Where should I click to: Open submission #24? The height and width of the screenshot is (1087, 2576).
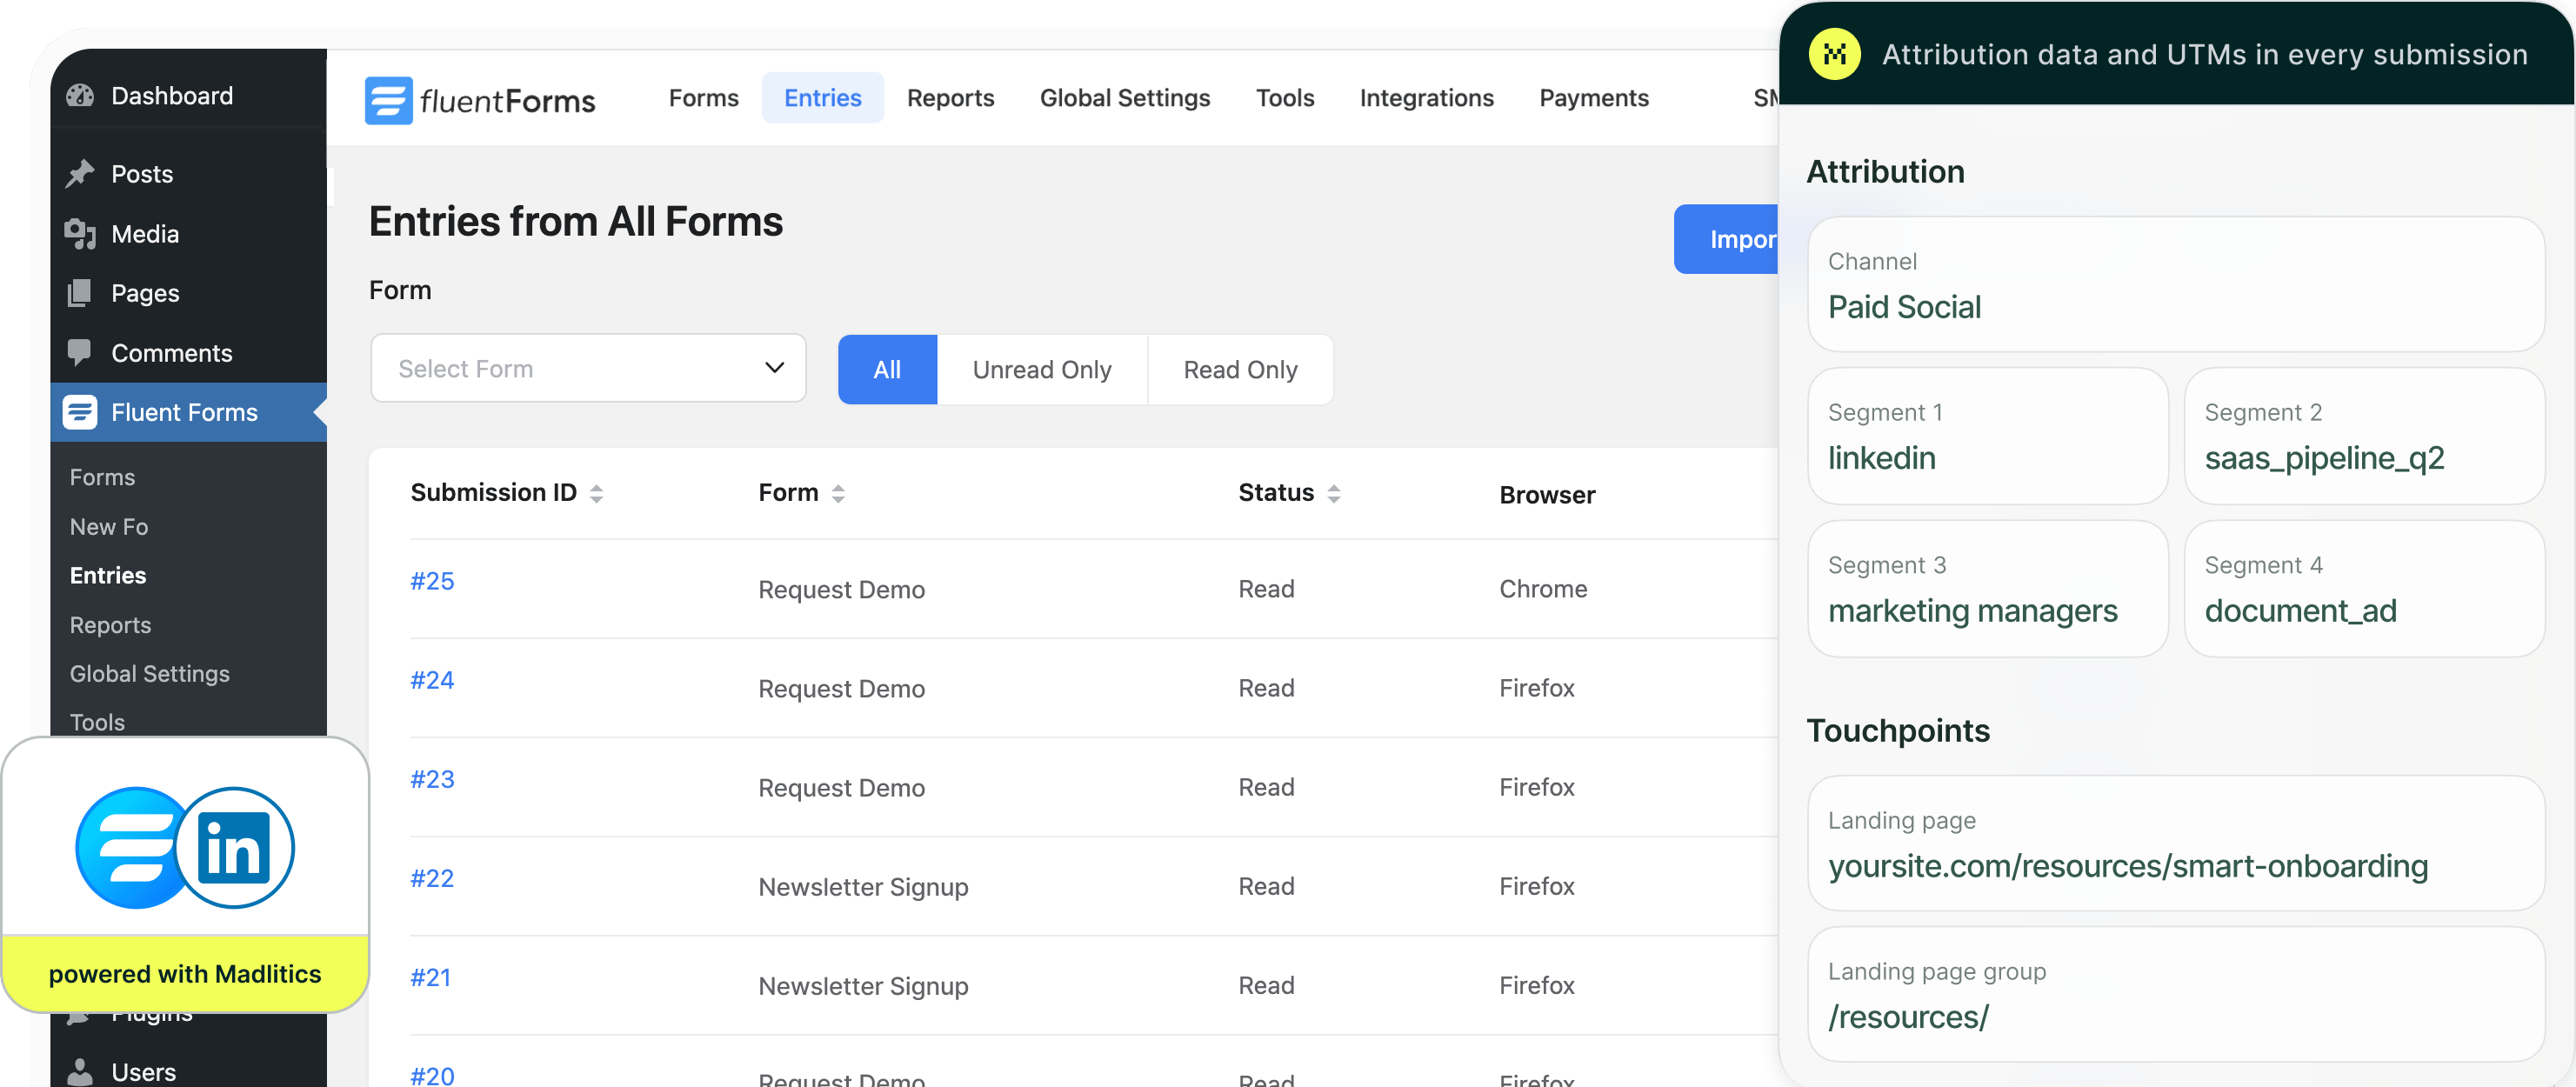pos(432,680)
